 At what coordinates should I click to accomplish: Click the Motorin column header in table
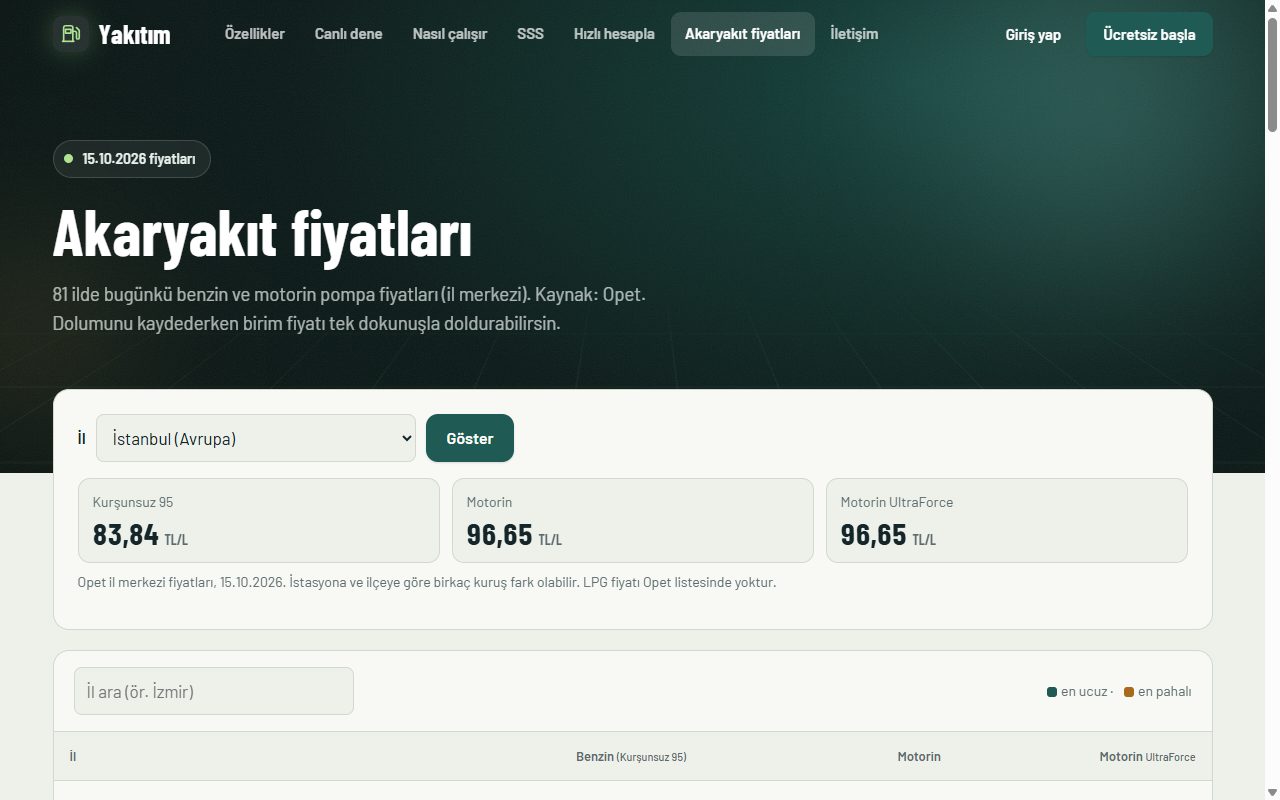(x=919, y=757)
